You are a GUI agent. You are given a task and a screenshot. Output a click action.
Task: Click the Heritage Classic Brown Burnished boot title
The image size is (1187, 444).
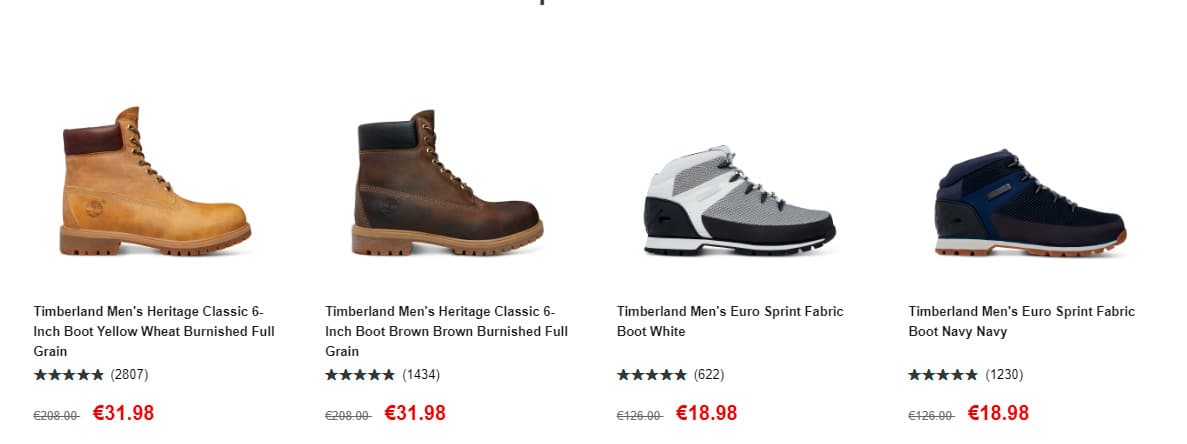pyautogui.click(x=446, y=331)
